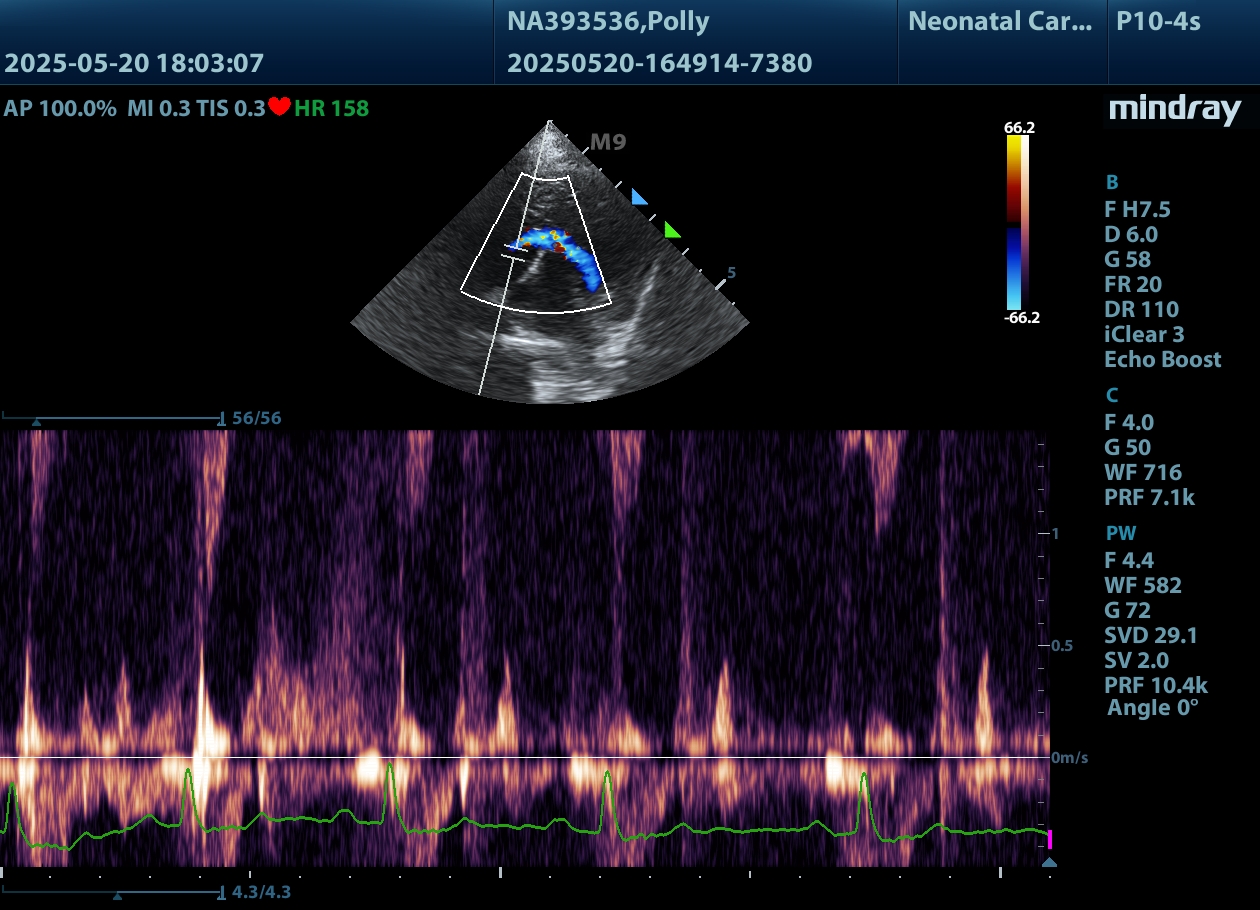Click the Mindray logo
This screenshot has width=1260, height=910.
point(1174,109)
